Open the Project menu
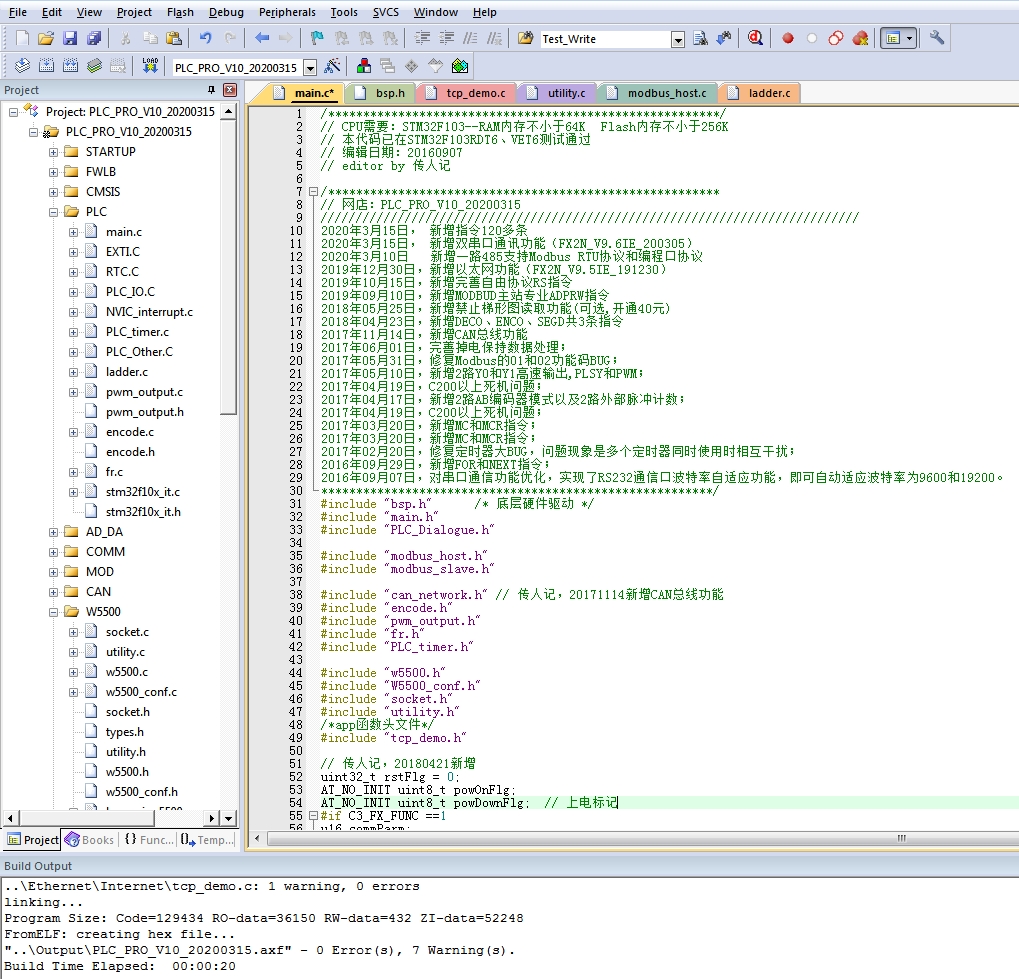 point(134,12)
